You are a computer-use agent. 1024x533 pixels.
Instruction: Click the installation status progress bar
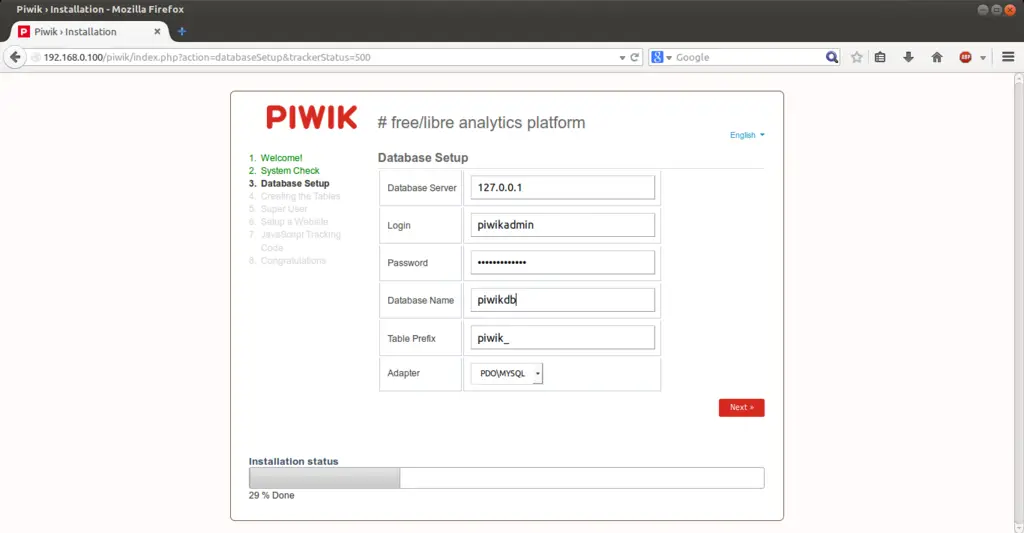coord(506,478)
